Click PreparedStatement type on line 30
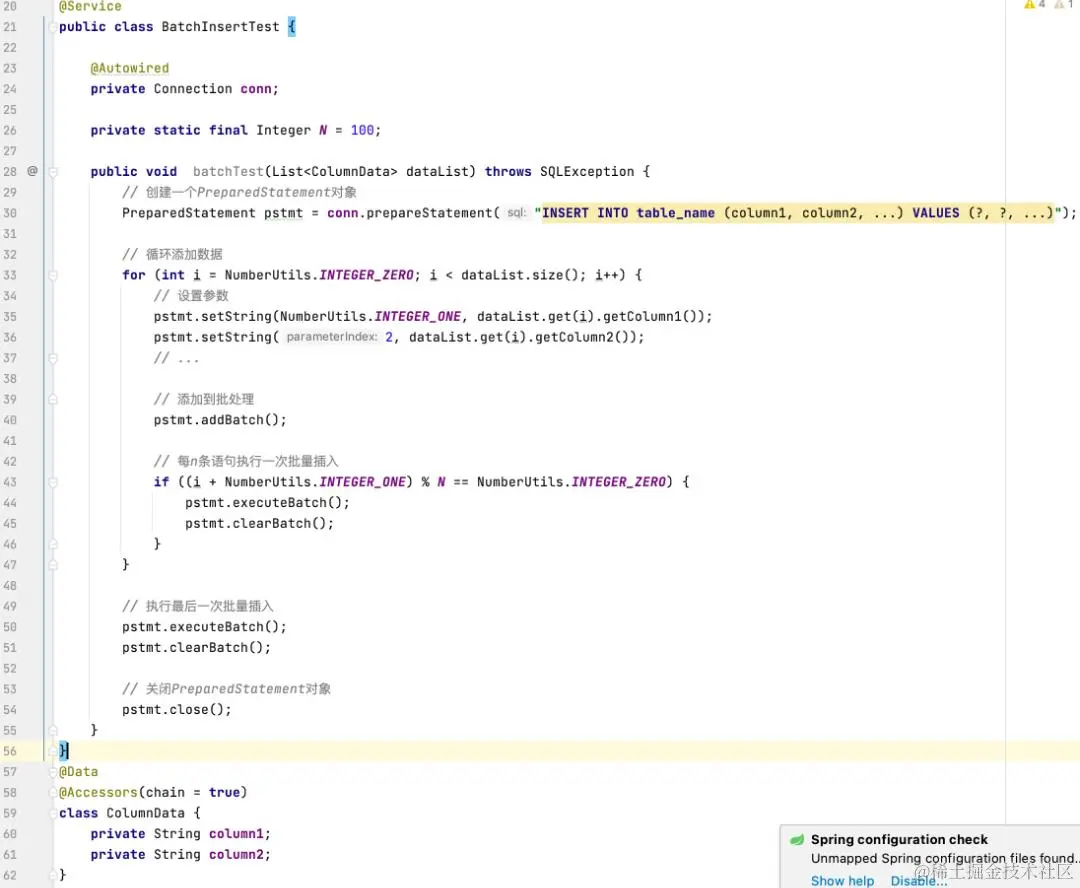The image size is (1080, 888). click(189, 213)
